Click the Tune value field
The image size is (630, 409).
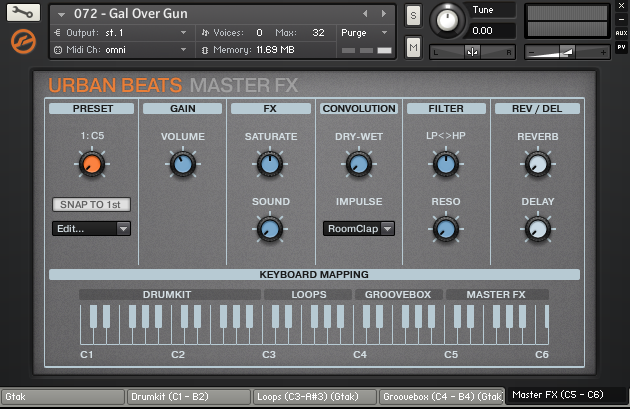(483, 30)
